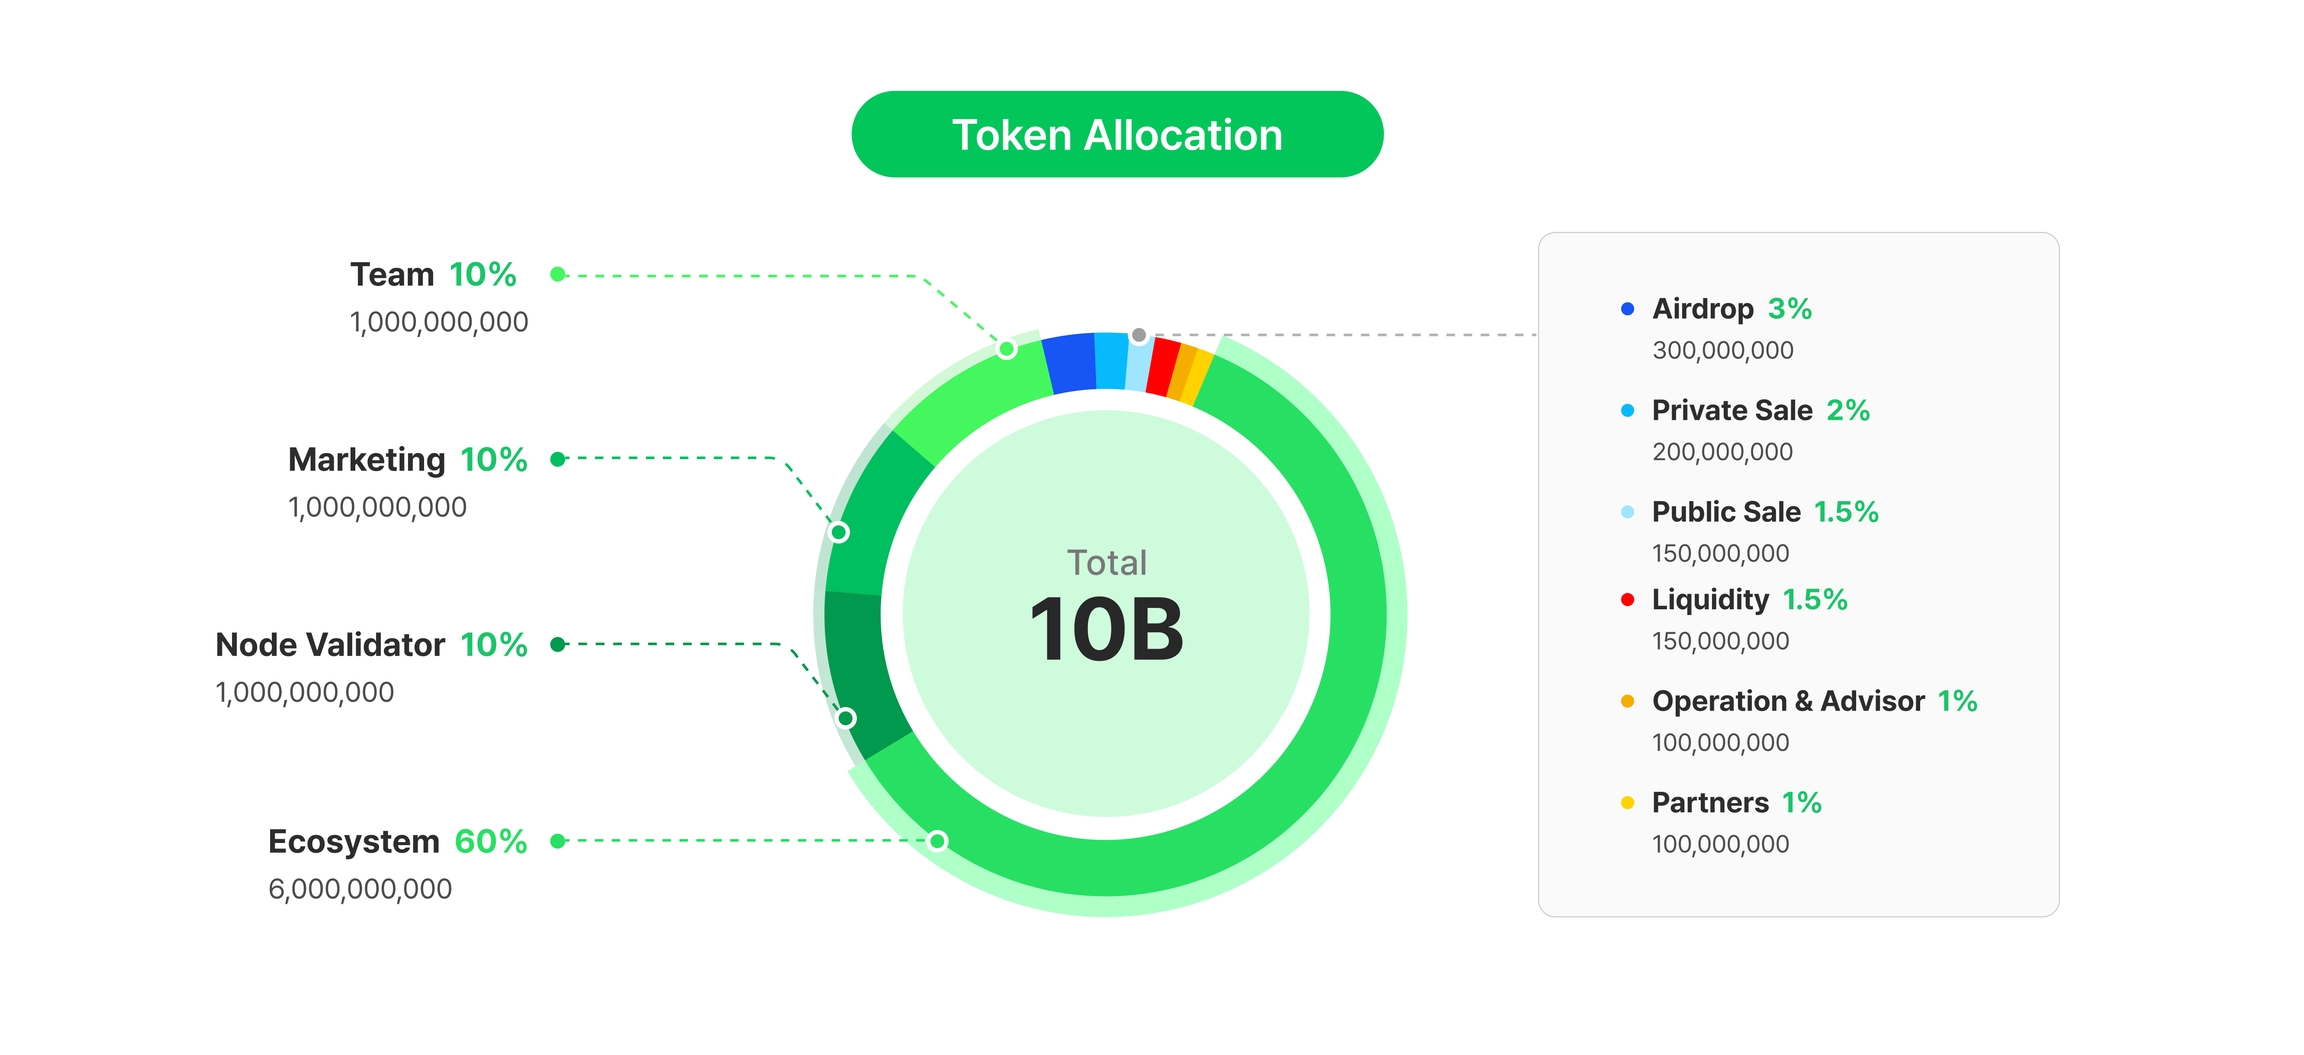Click the gray marker atop the donut chart

[x=1139, y=335]
